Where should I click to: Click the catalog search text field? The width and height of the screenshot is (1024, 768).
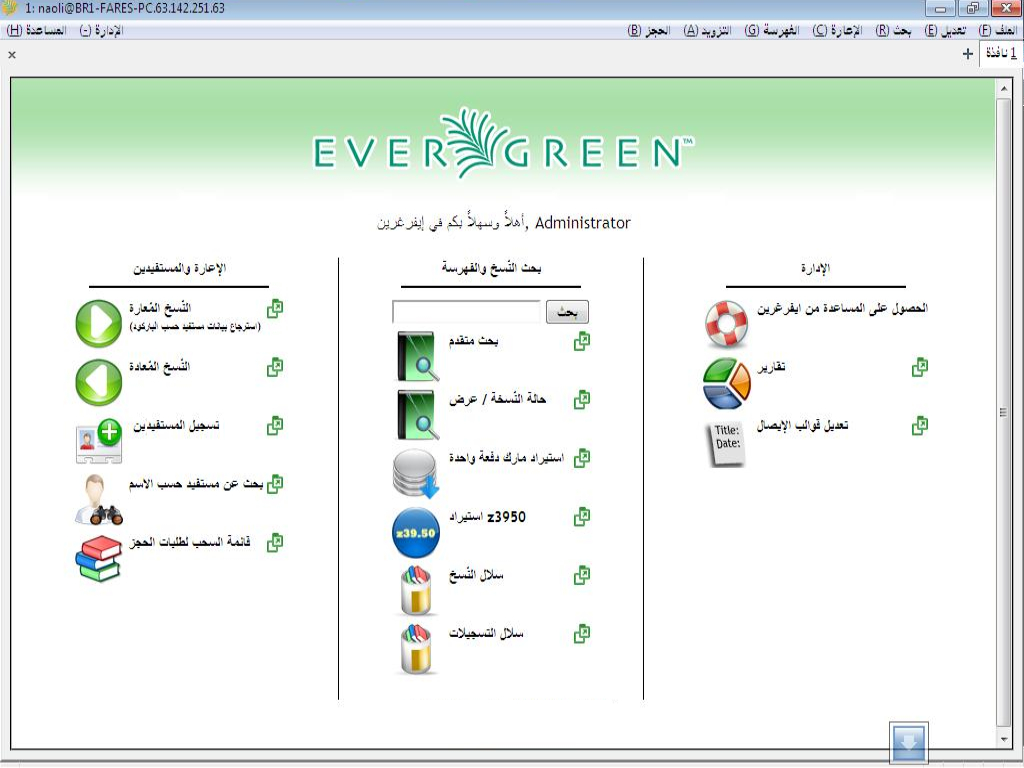tap(466, 312)
